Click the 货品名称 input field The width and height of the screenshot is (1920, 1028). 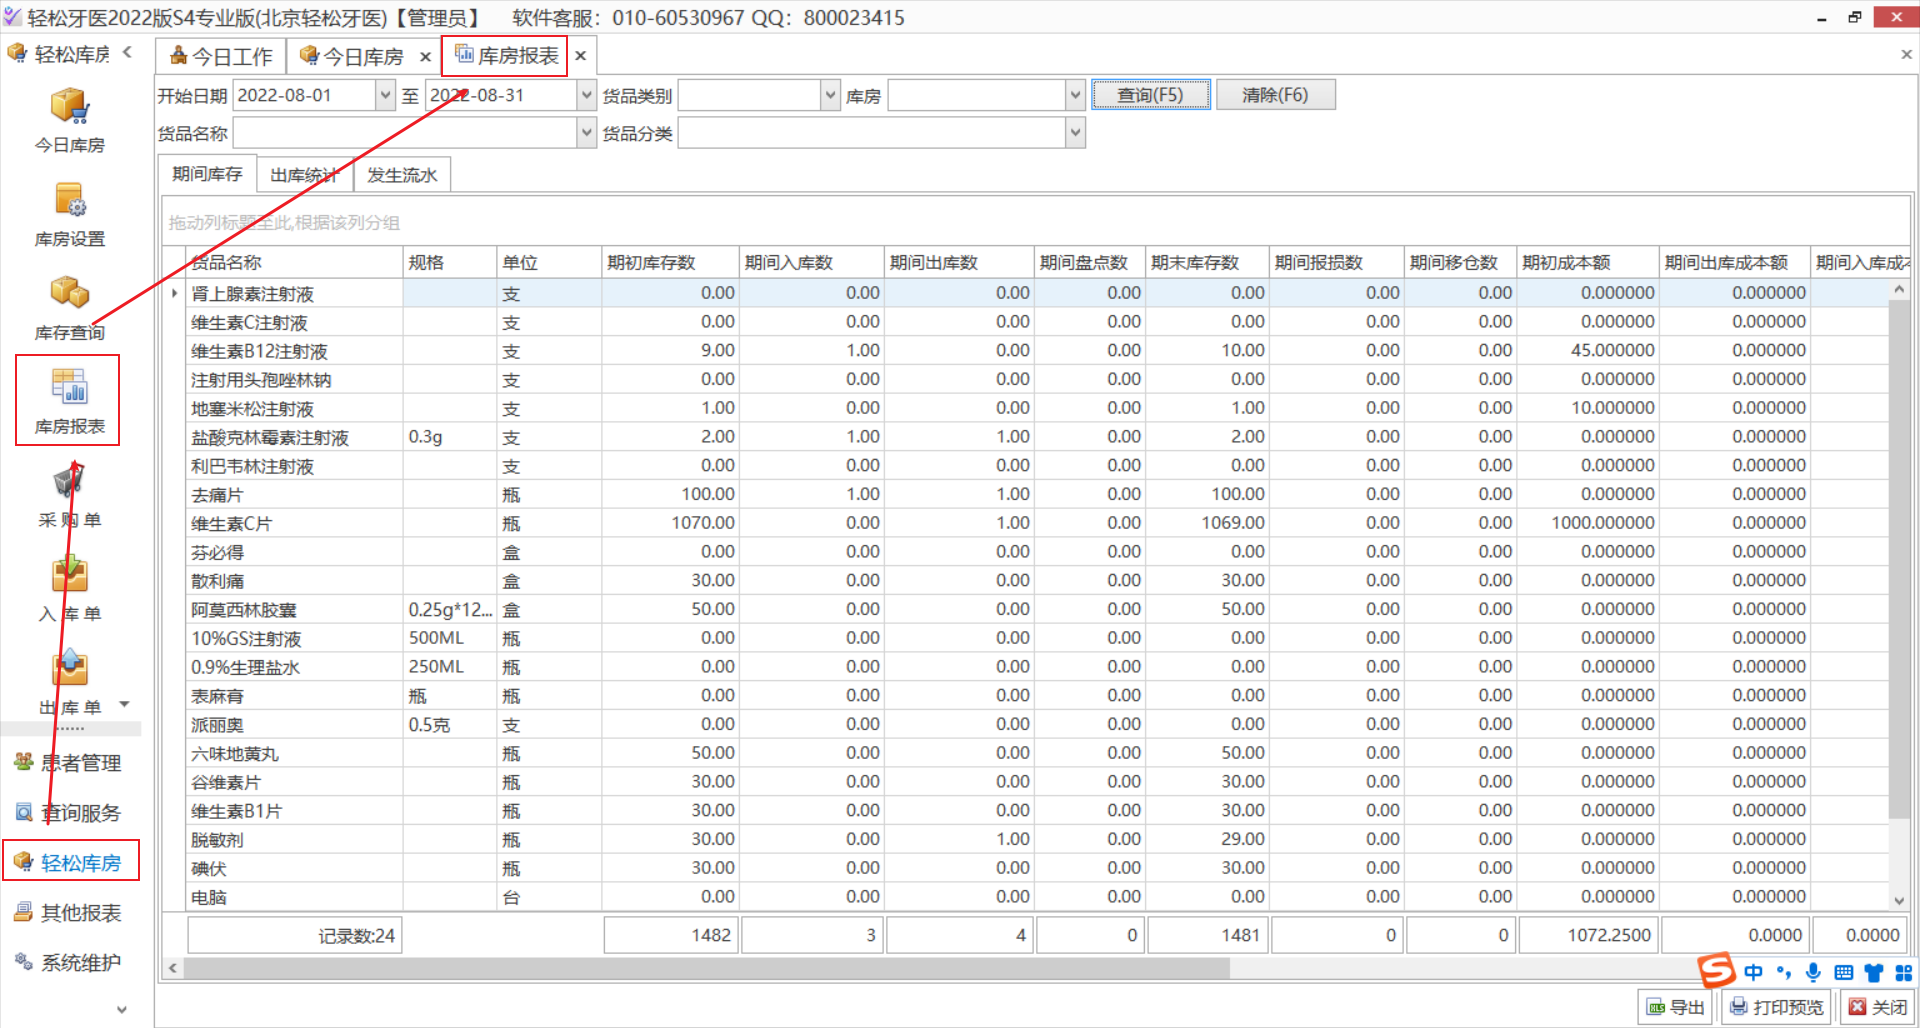point(405,133)
